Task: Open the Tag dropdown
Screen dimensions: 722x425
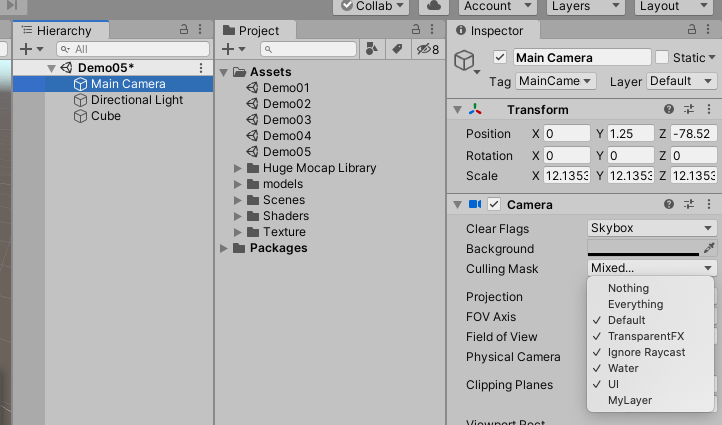Action: (555, 81)
